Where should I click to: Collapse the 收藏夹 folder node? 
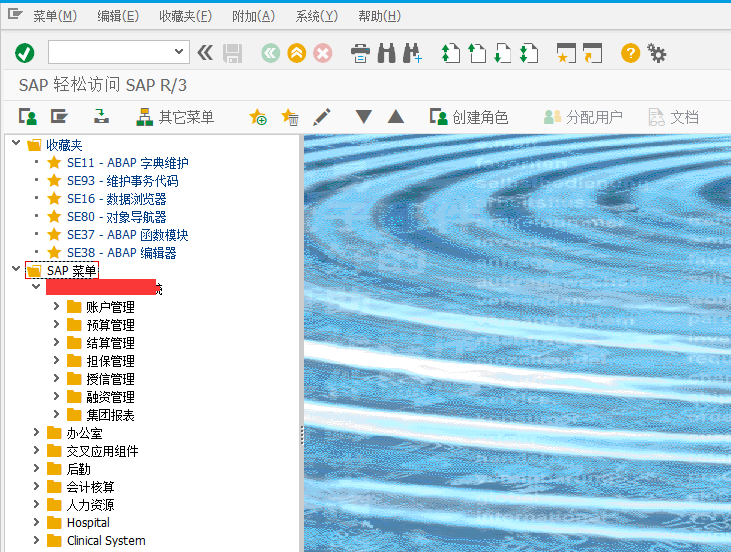click(x=16, y=143)
